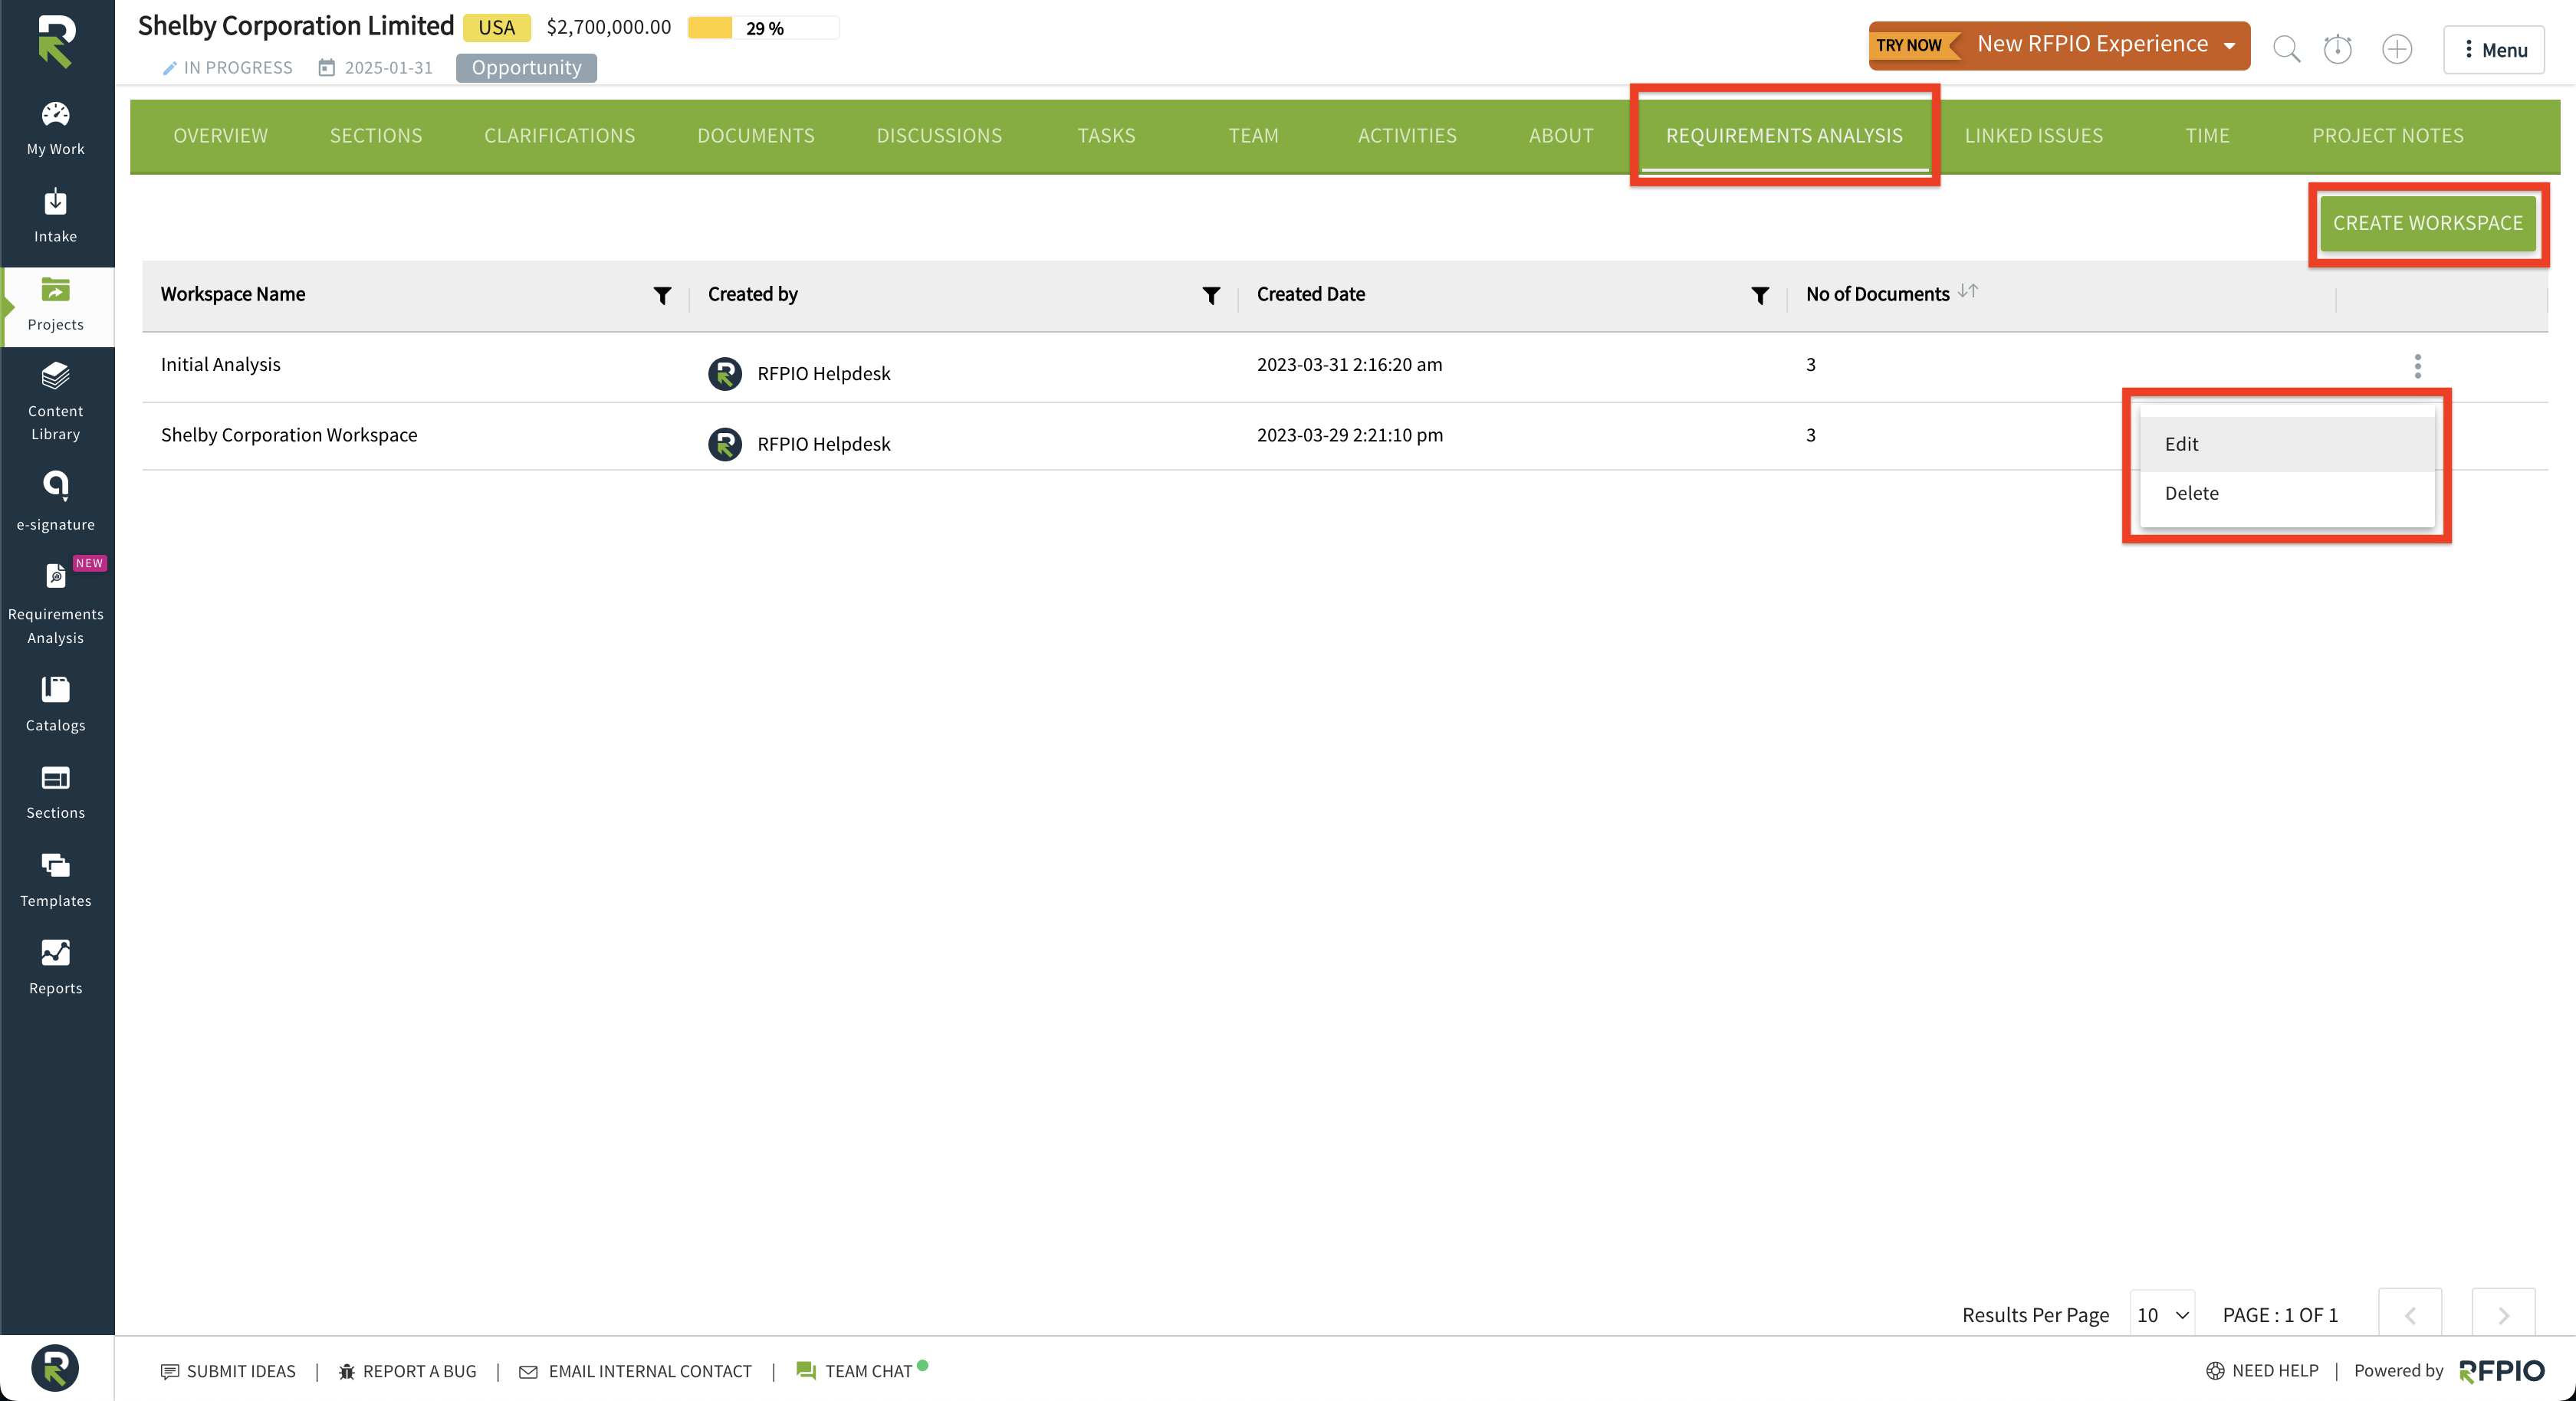This screenshot has width=2576, height=1401.
Task: Expand the New RFPIO Experience dropdown
Action: pos(2229,45)
